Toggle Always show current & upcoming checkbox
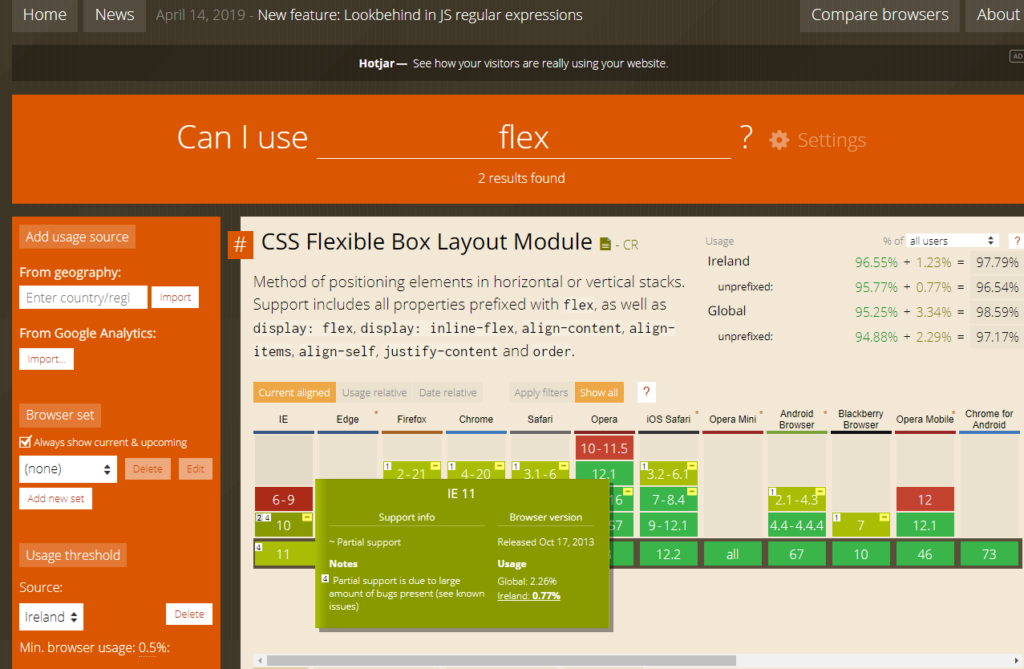 point(26,442)
